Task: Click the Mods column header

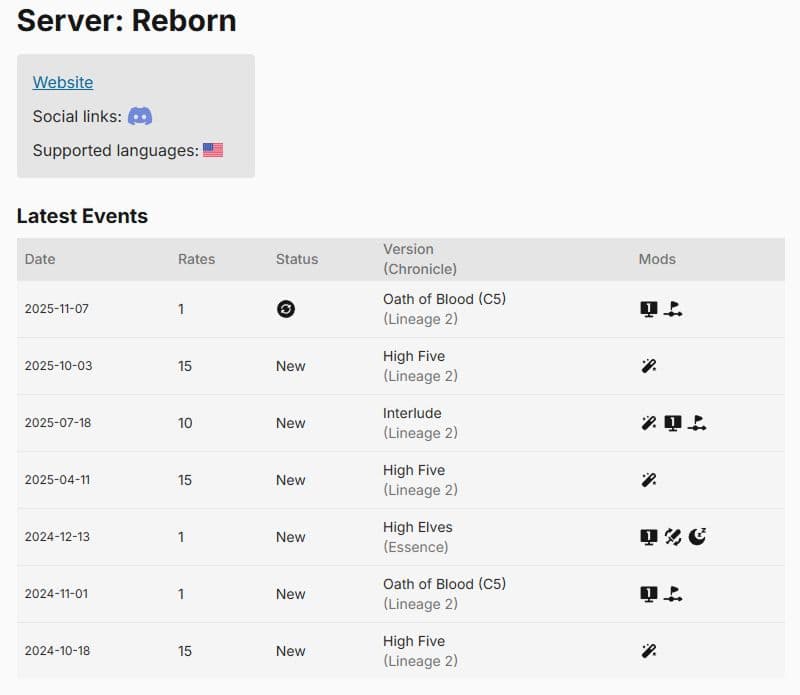Action: (657, 259)
